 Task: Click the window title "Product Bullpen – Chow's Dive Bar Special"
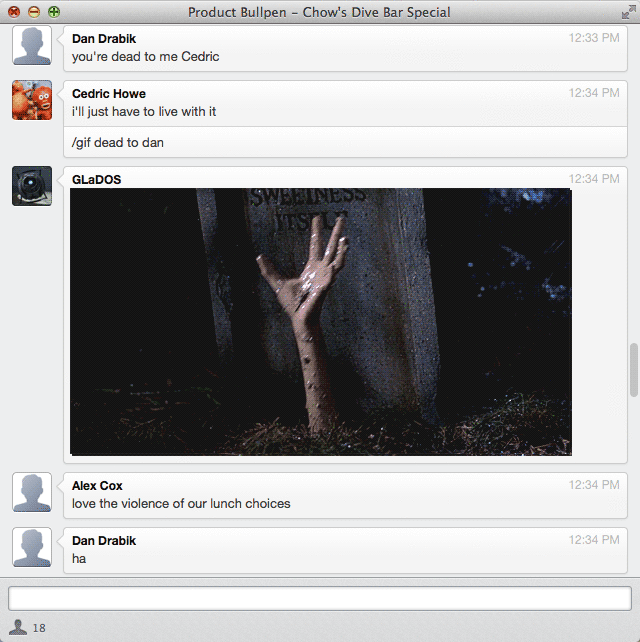coord(319,12)
